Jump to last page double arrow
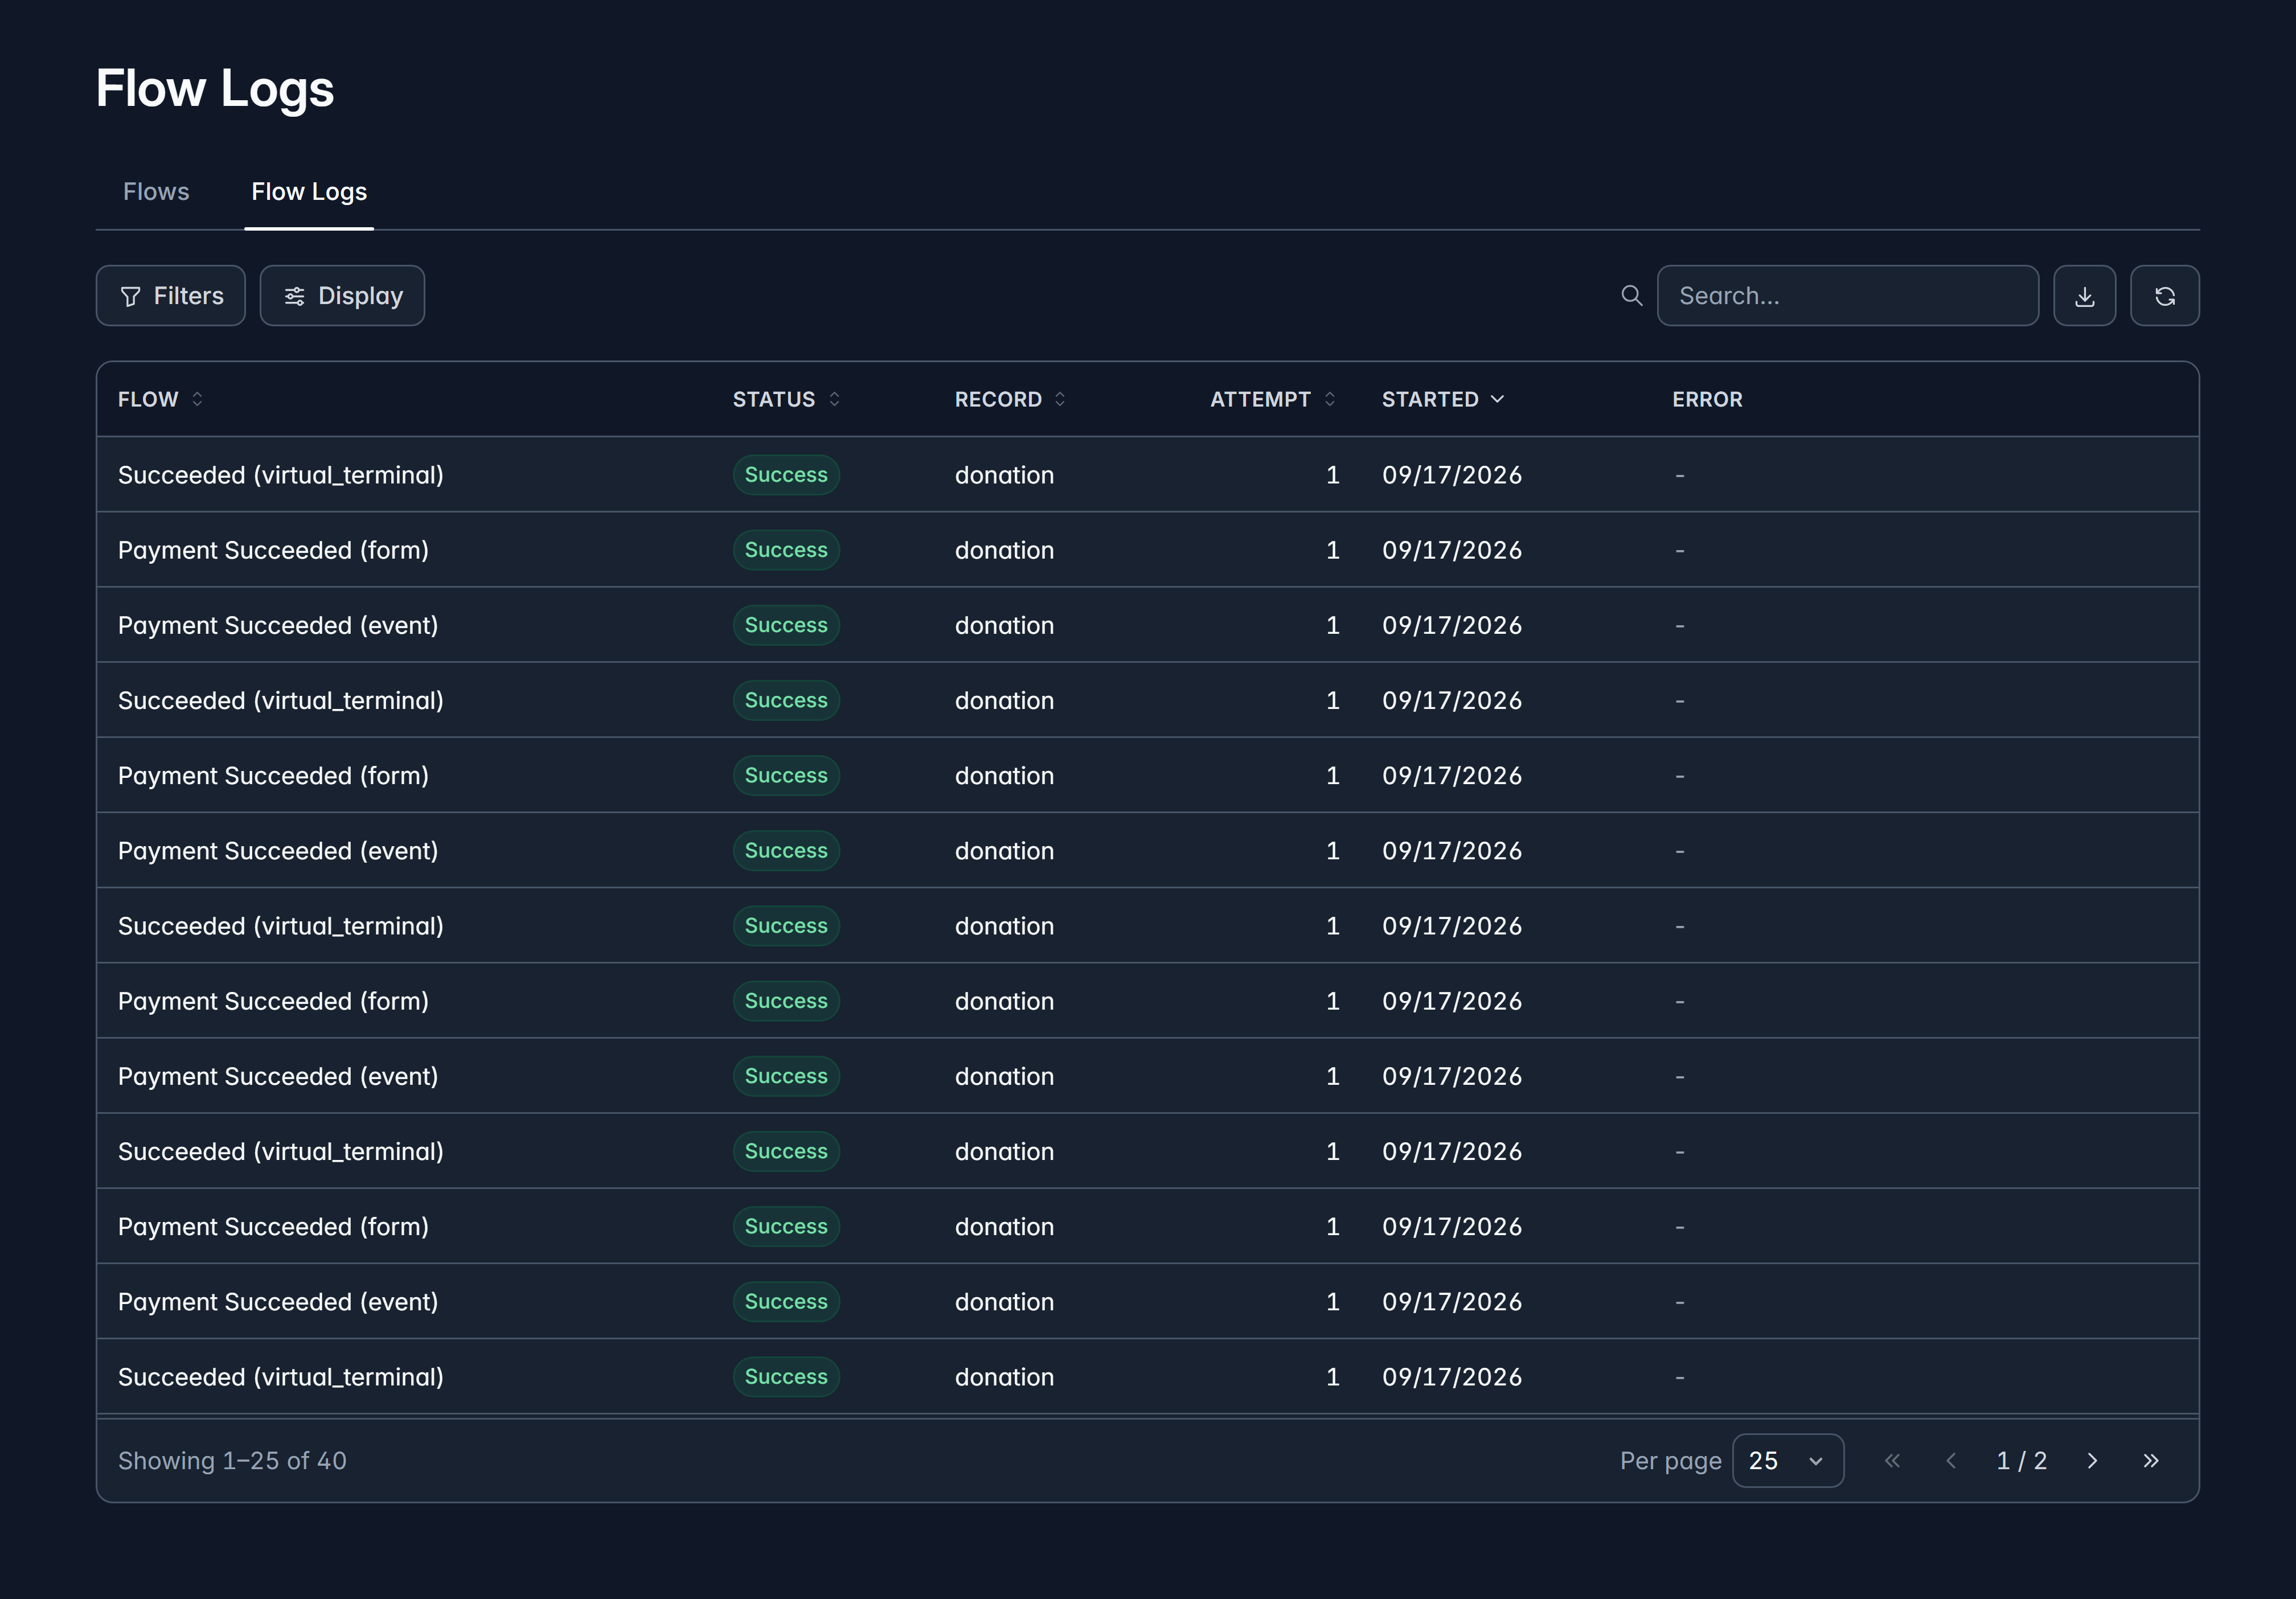This screenshot has height=1599, width=2296. (x=2151, y=1461)
